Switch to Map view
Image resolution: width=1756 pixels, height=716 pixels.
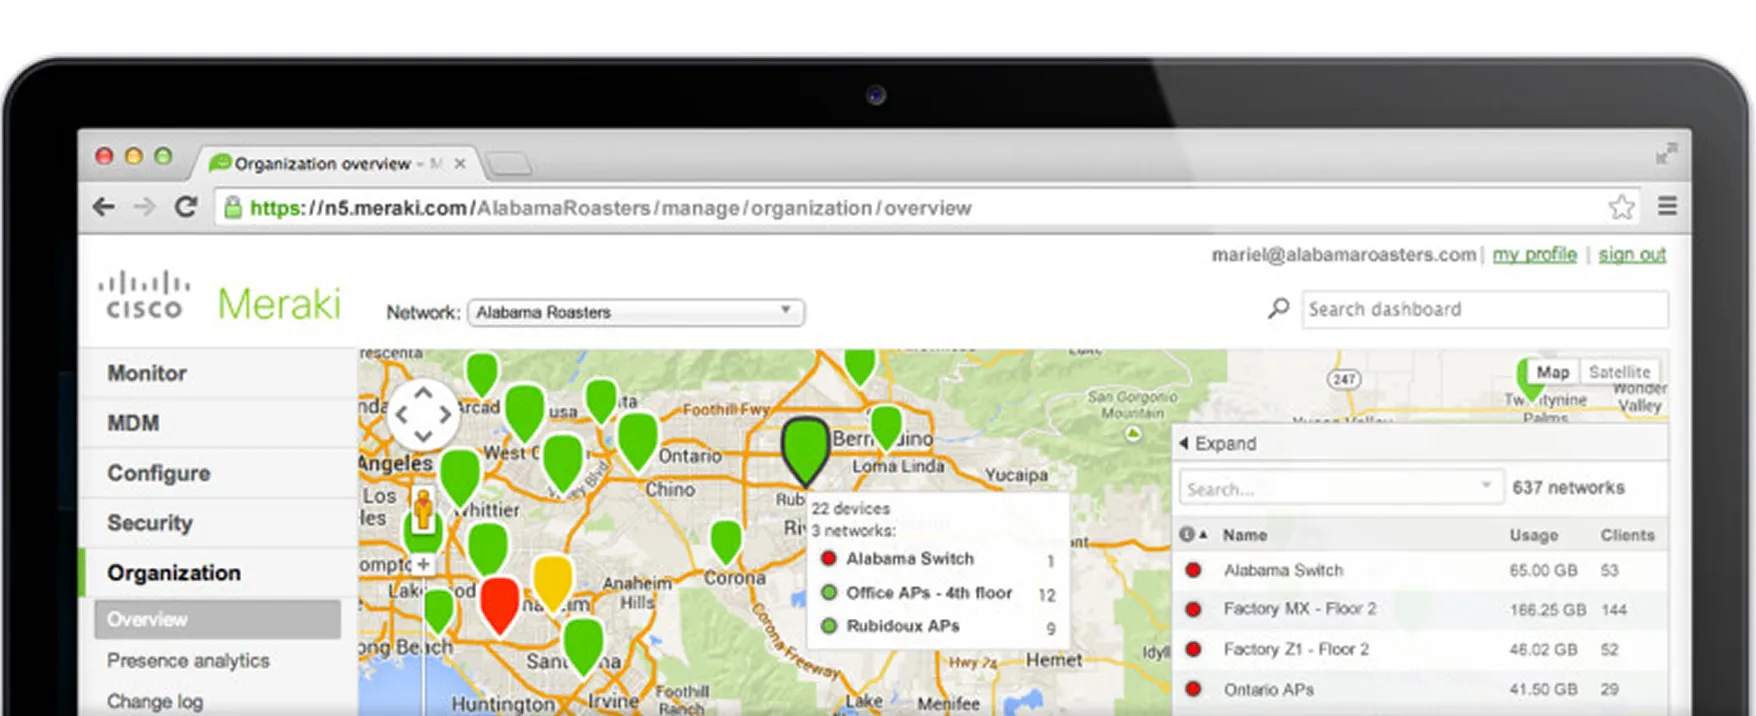click(x=1552, y=372)
